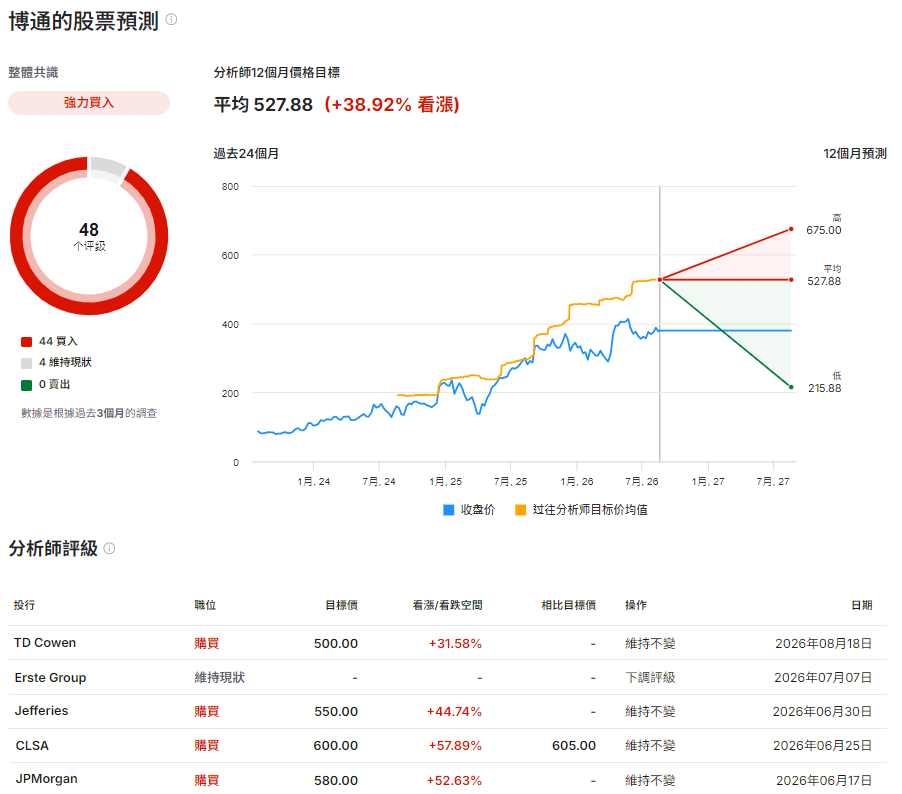Viewport: 902px width, 794px height.
Task: Toggle the orange 过往分析师目标价均值 legend
Action: 582,510
